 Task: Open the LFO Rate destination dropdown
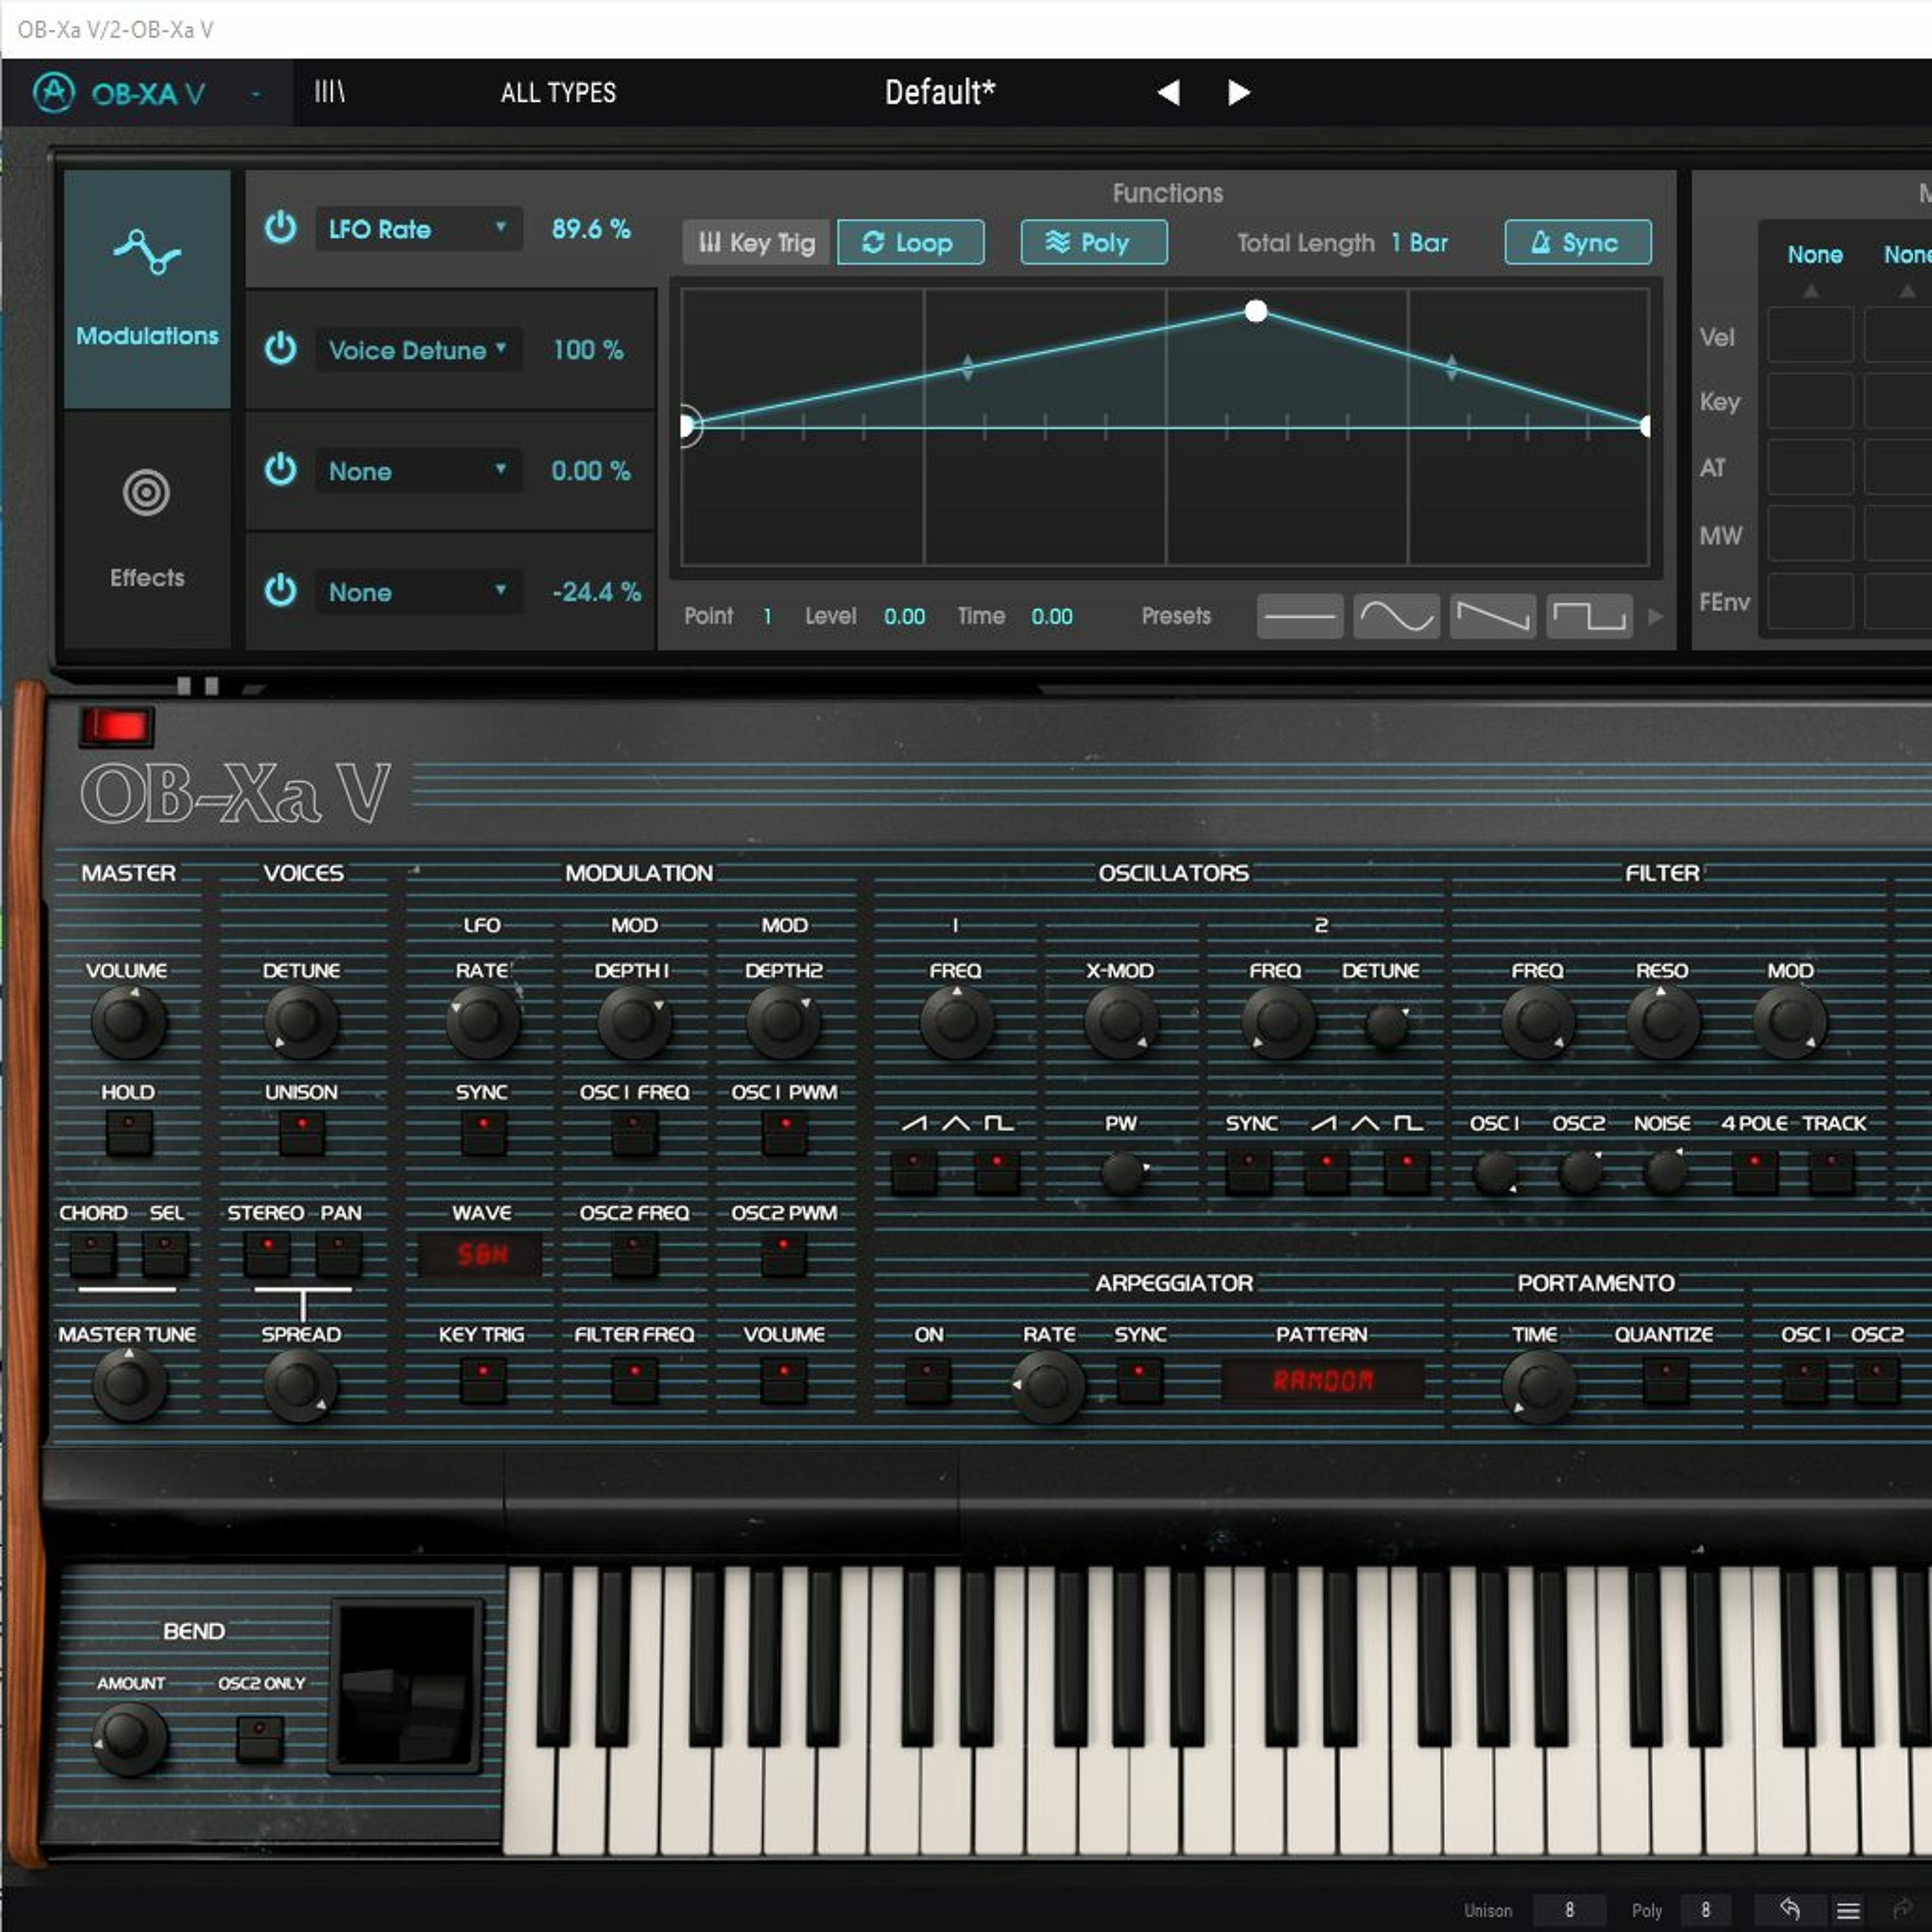pyautogui.click(x=418, y=229)
